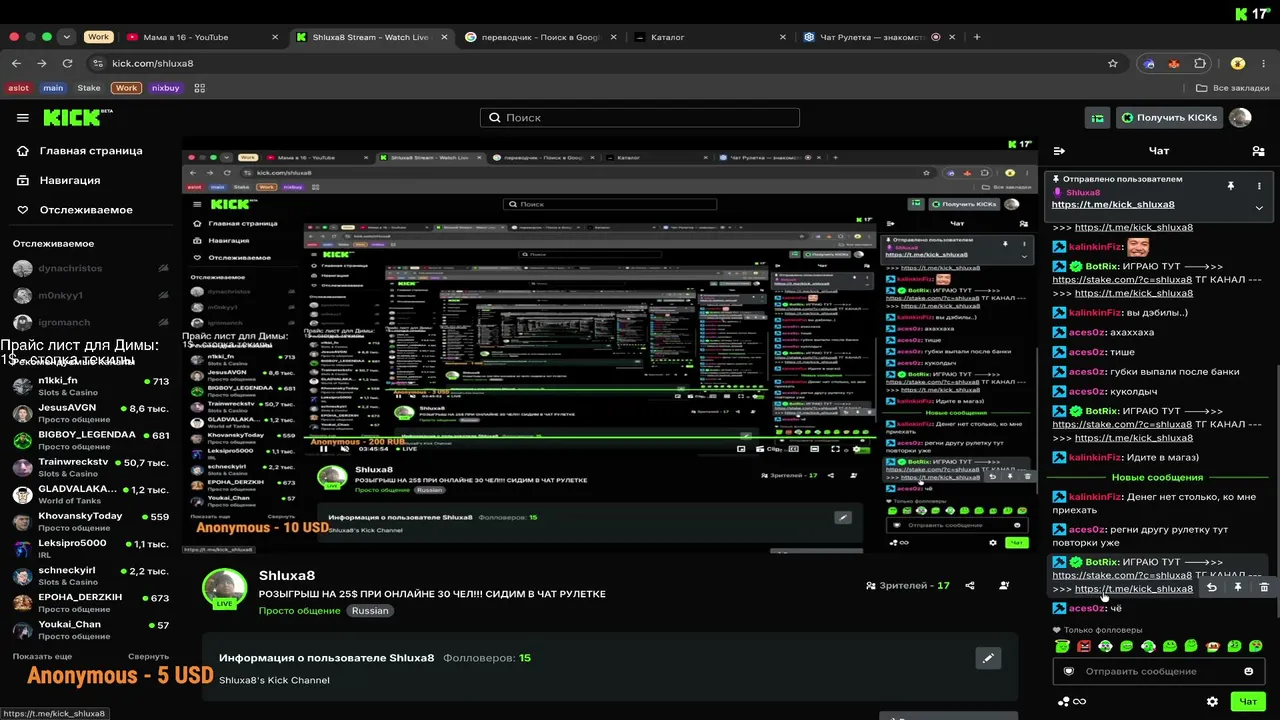Click the Показать еще link
The height and width of the screenshot is (720, 1280).
coord(42,656)
